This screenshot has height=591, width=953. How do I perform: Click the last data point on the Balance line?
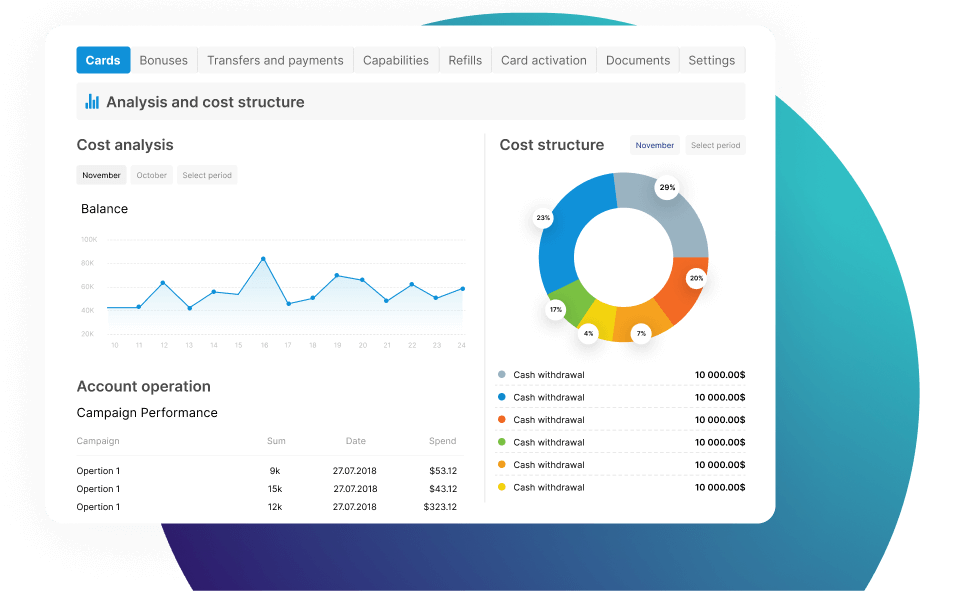point(463,289)
